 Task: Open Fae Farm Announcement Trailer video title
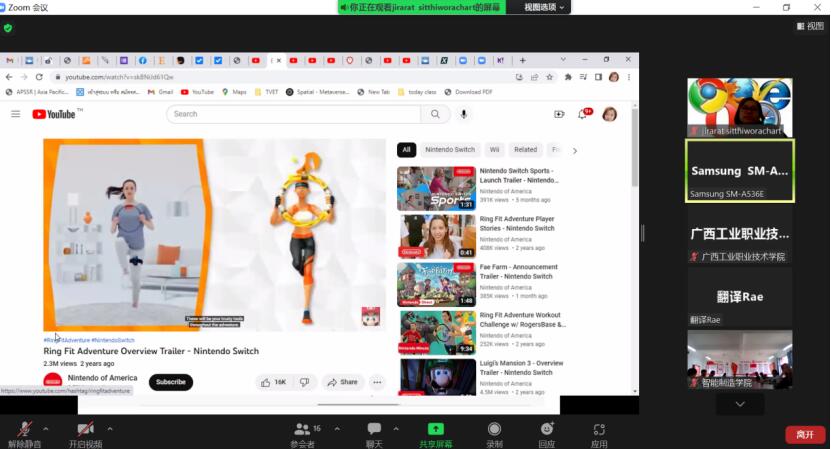coord(518,271)
